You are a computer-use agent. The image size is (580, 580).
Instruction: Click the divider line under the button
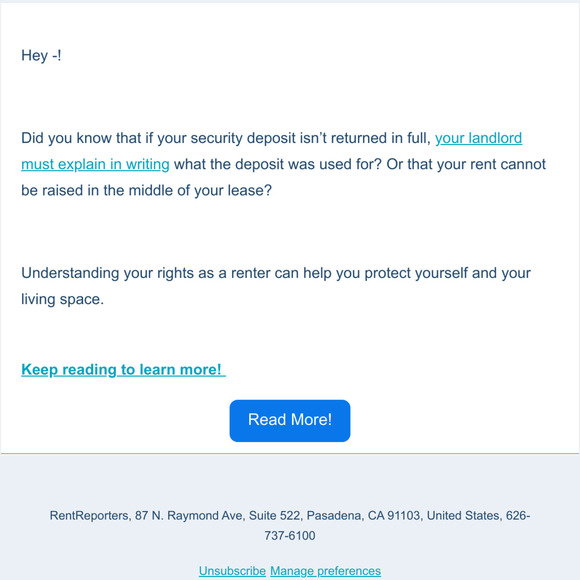pyautogui.click(x=290, y=453)
